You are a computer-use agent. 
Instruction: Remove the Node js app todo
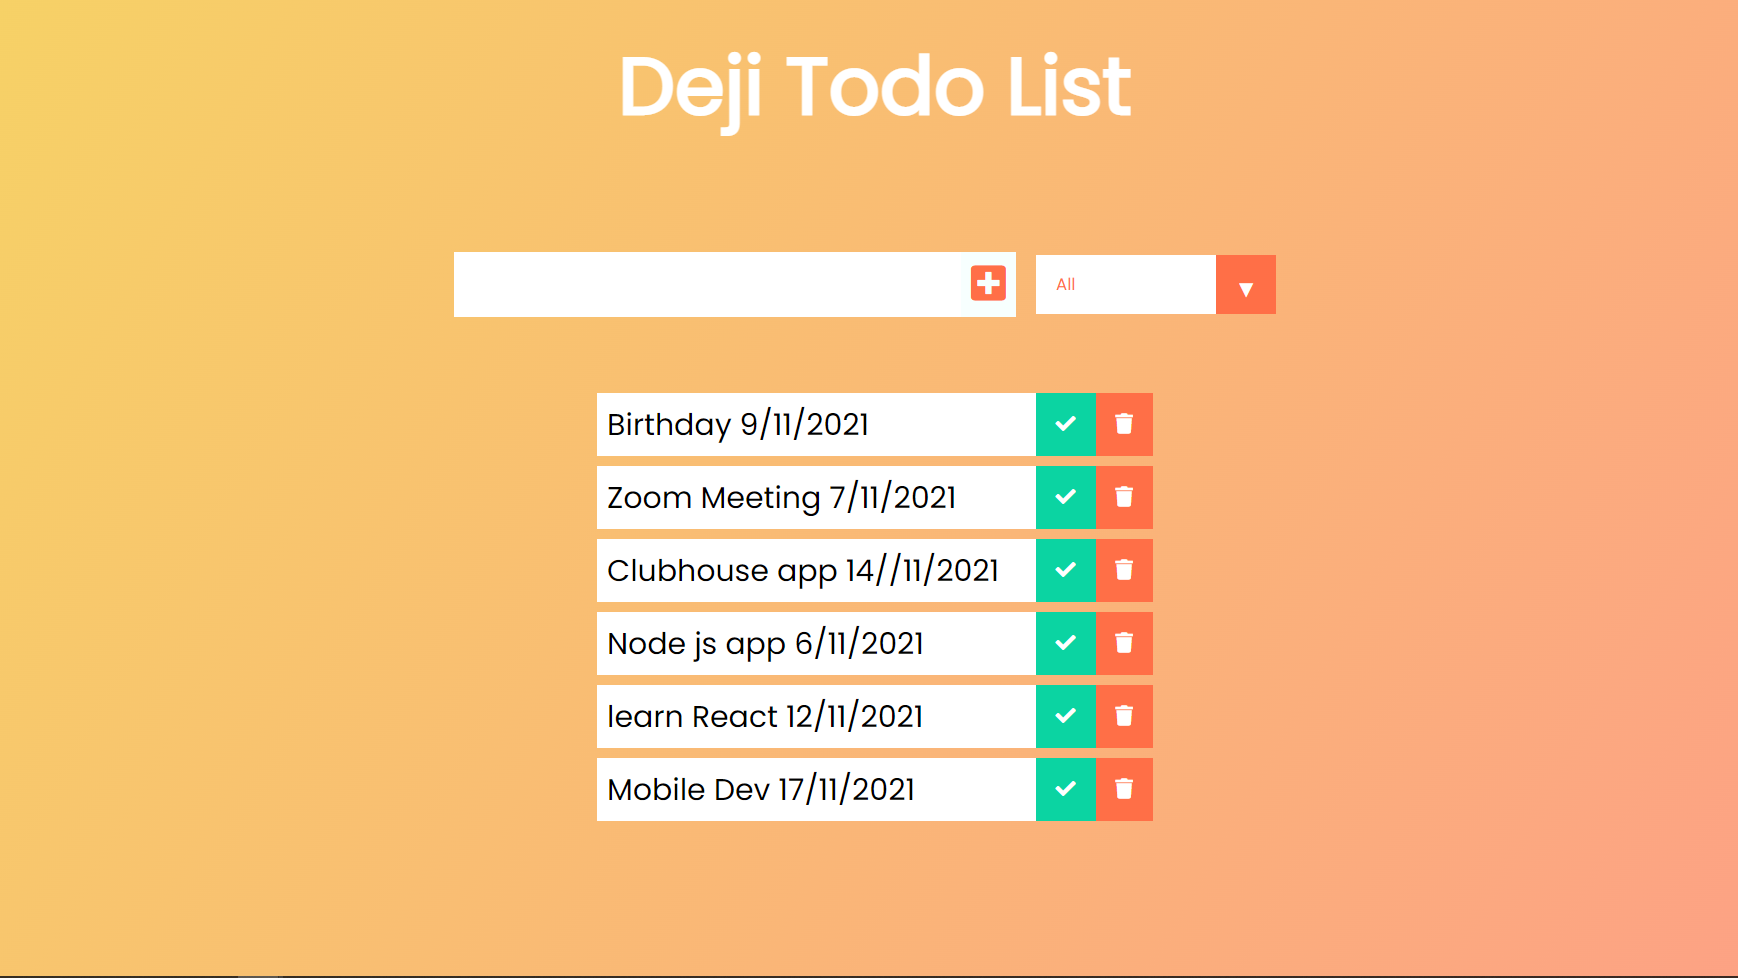[x=1124, y=643]
